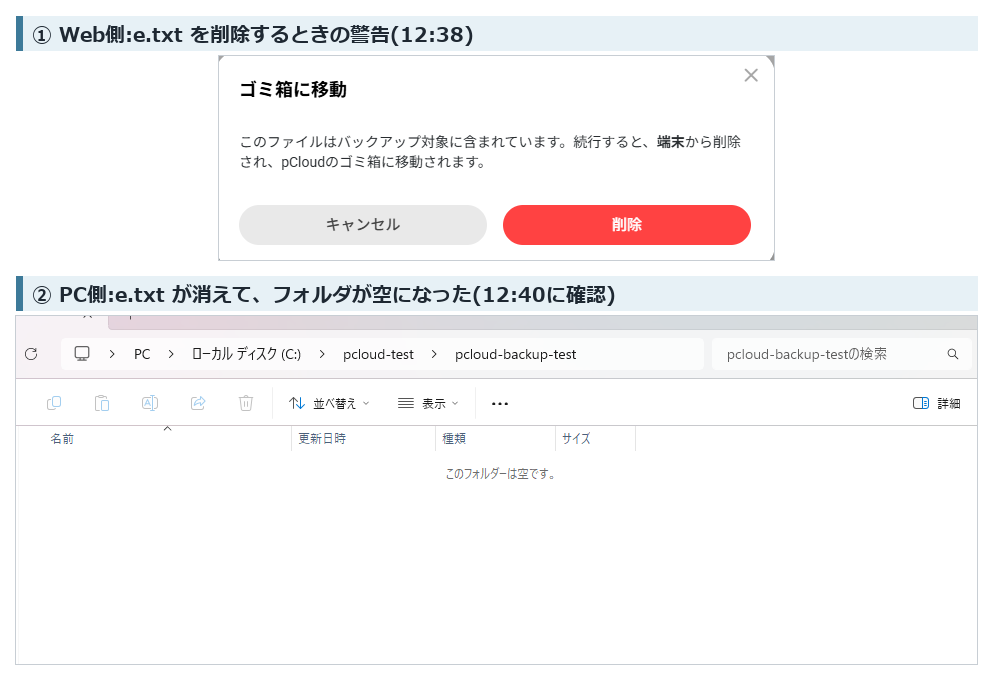This screenshot has height=680, width=993.
Task: Select PC in the breadcrumb path
Action: point(142,354)
